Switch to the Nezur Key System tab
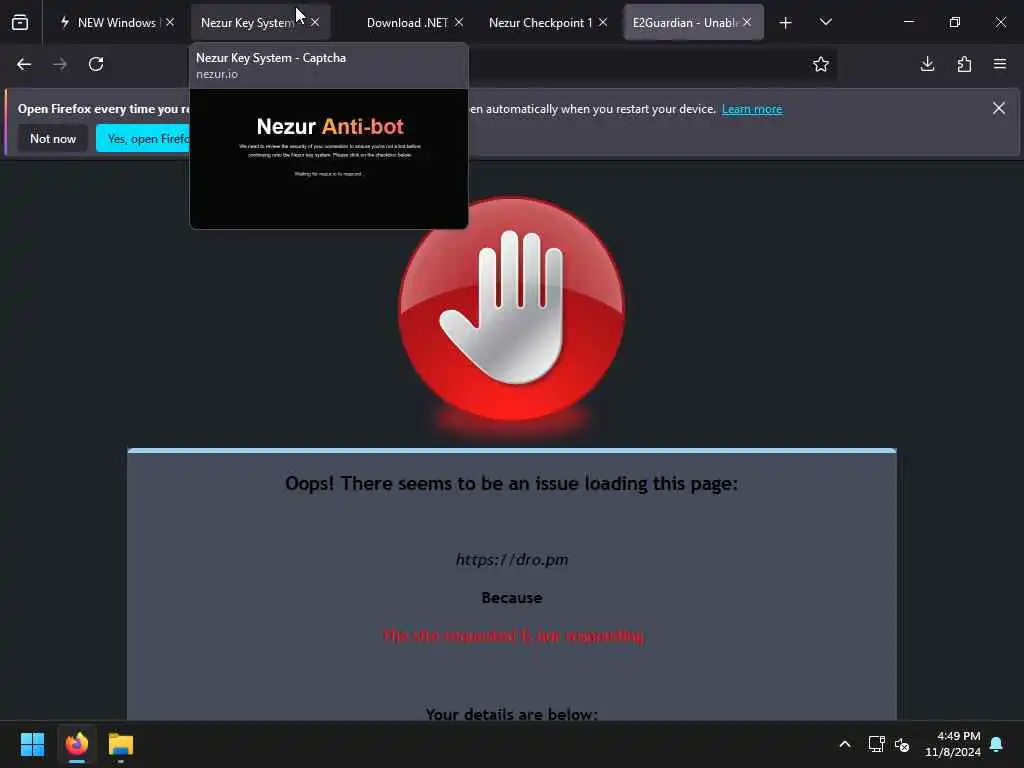This screenshot has width=1024, height=768. point(261,22)
